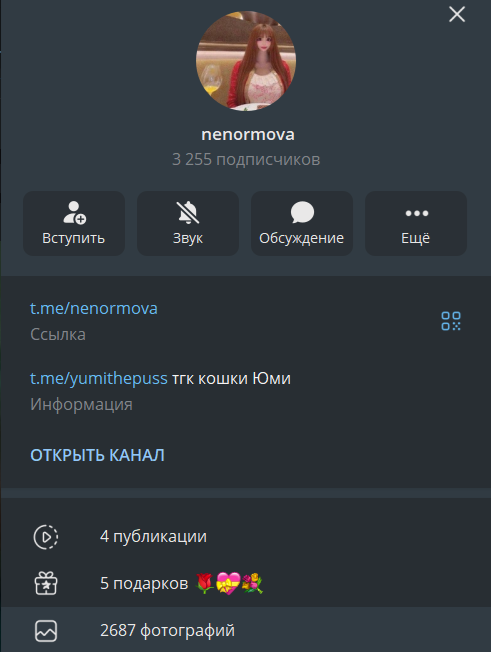
Task: Follow the t.me/yumithepuss link
Action: tap(99, 378)
